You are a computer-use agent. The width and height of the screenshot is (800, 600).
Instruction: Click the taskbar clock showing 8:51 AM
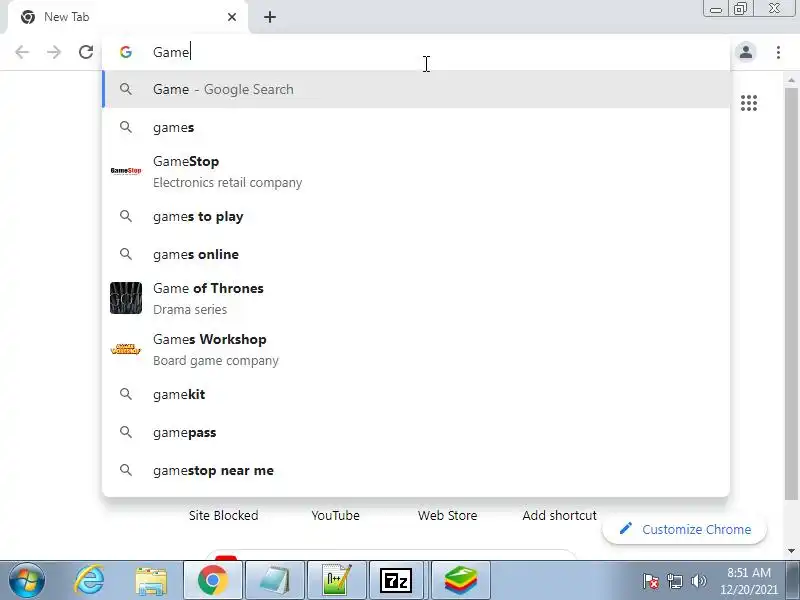point(748,581)
